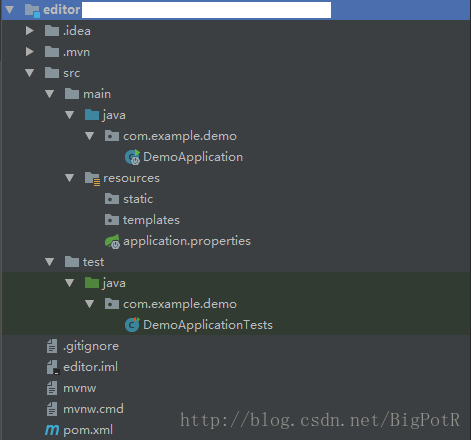The image size is (471, 440).
Task: Collapse the java folder under main
Action: 70,115
